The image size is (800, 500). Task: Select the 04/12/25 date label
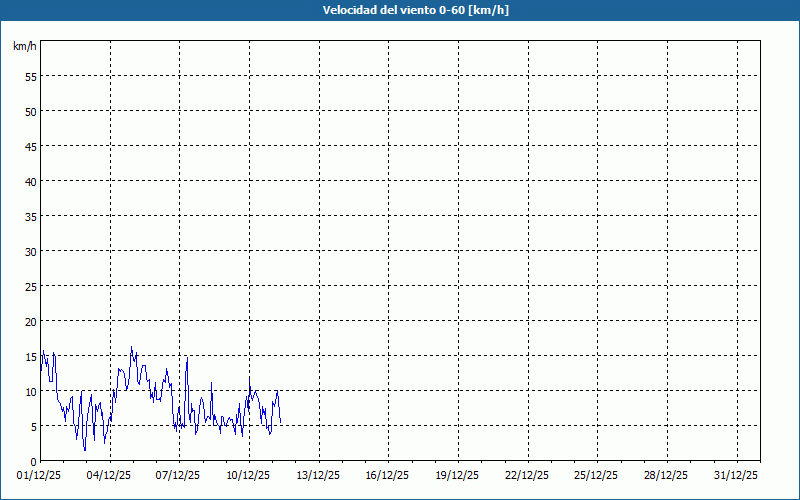tap(110, 475)
